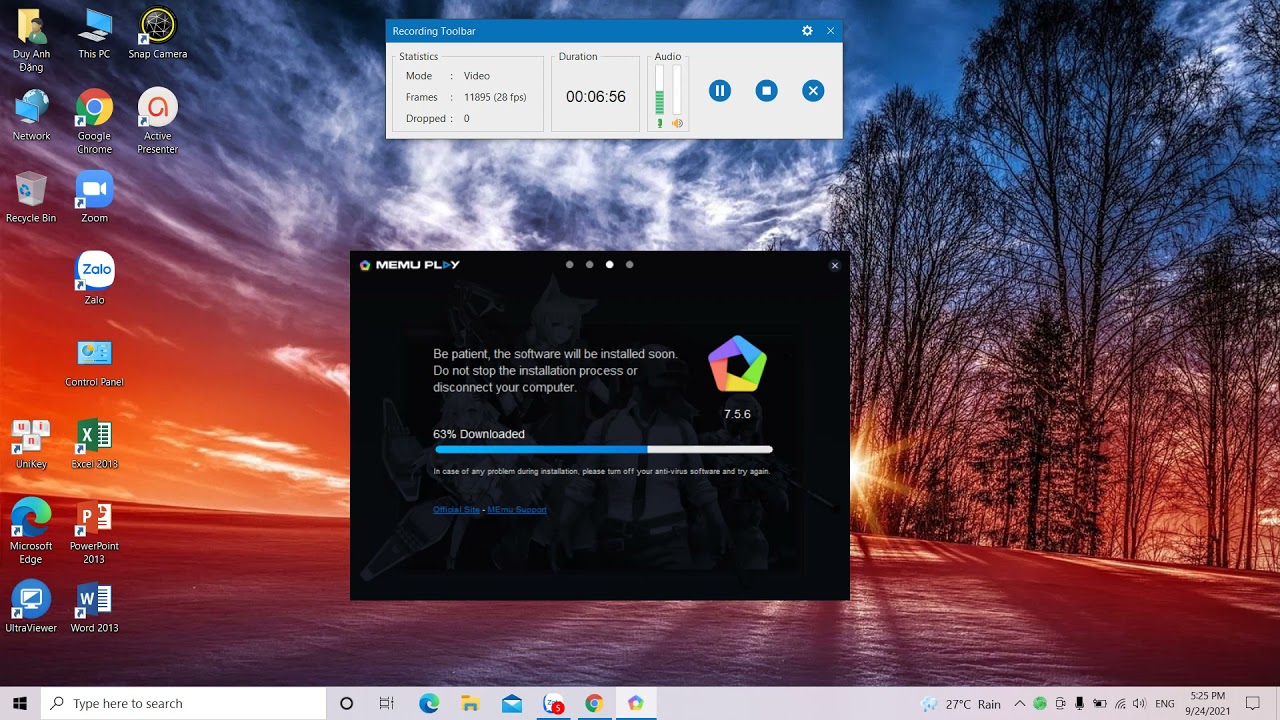Viewport: 1280px width, 720px height.
Task: Open the 27°C Rain weather widget
Action: tap(961, 704)
